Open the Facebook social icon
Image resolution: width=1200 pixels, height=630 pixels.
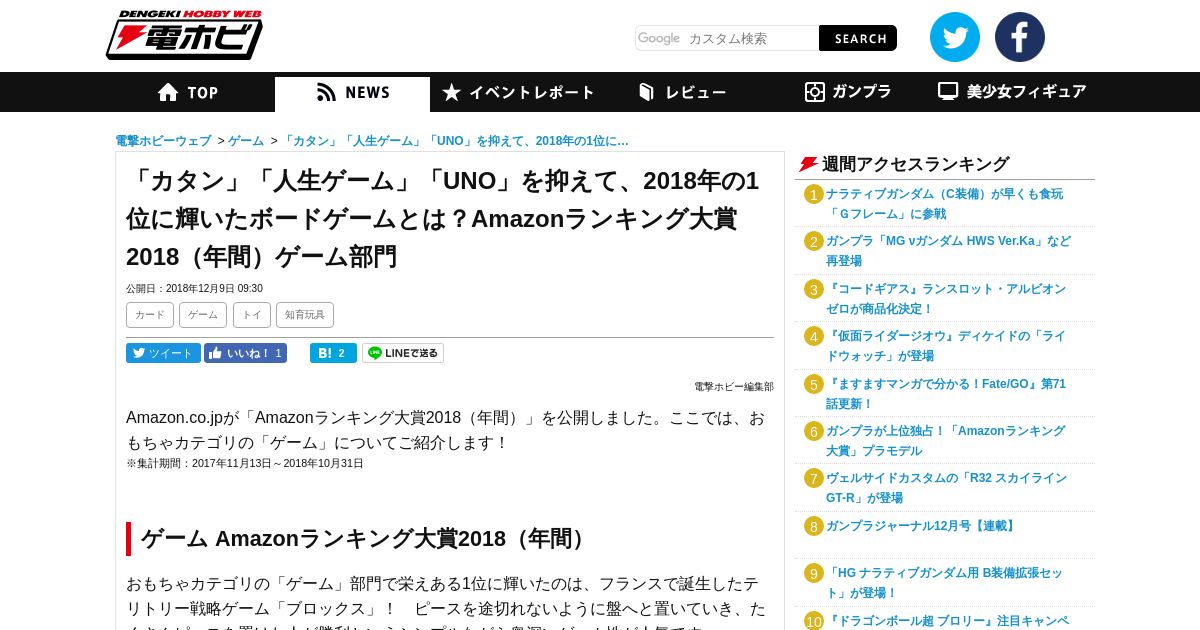(1020, 37)
